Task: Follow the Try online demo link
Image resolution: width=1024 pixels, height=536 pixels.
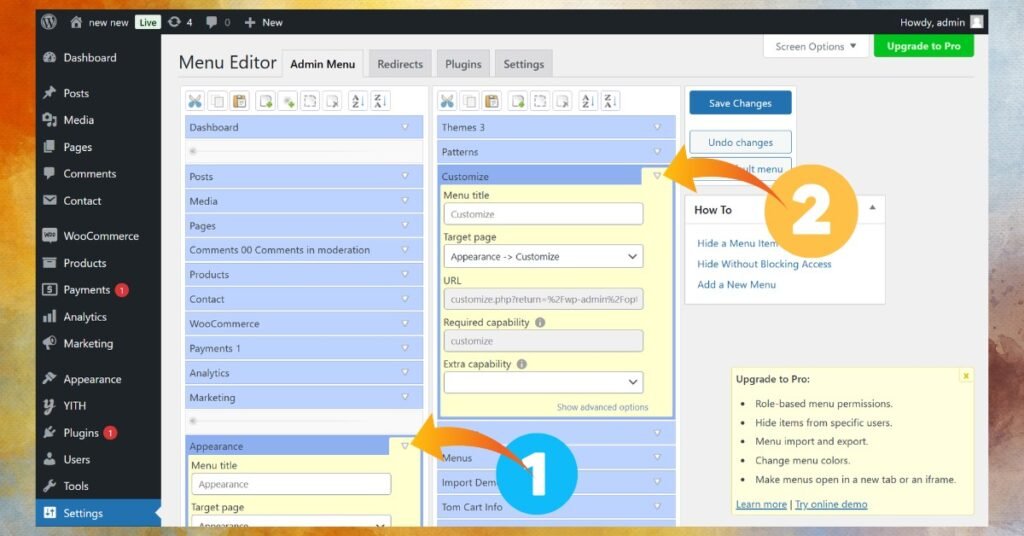Action: (831, 504)
